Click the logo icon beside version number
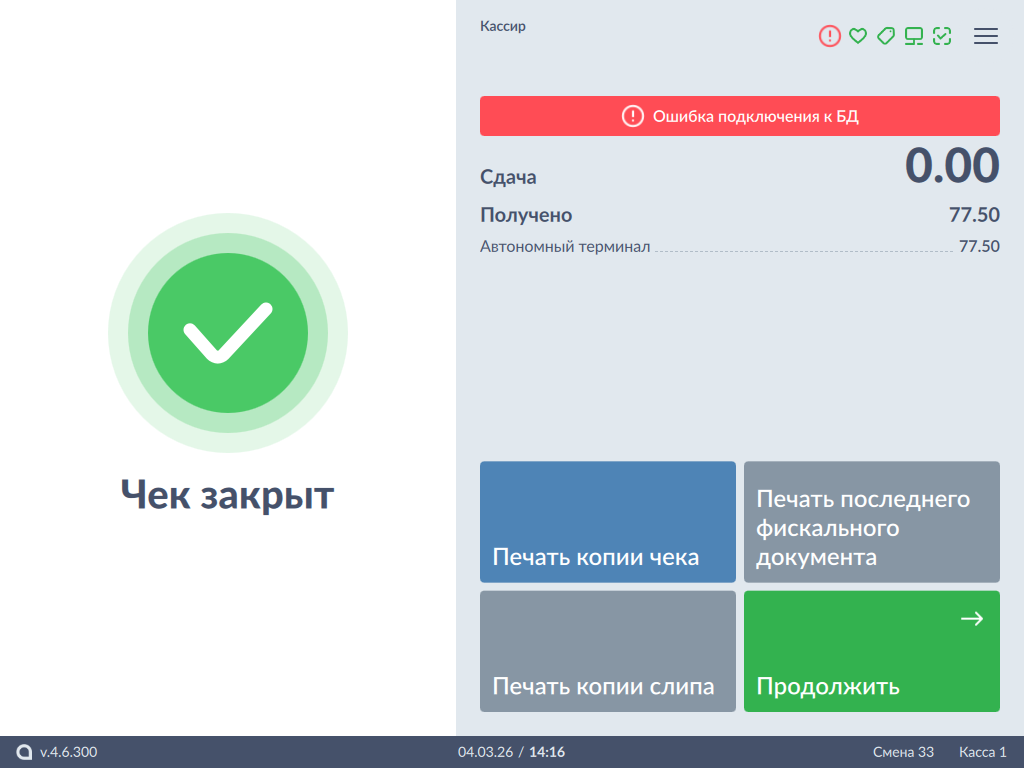1024x768 pixels. click(x=24, y=752)
